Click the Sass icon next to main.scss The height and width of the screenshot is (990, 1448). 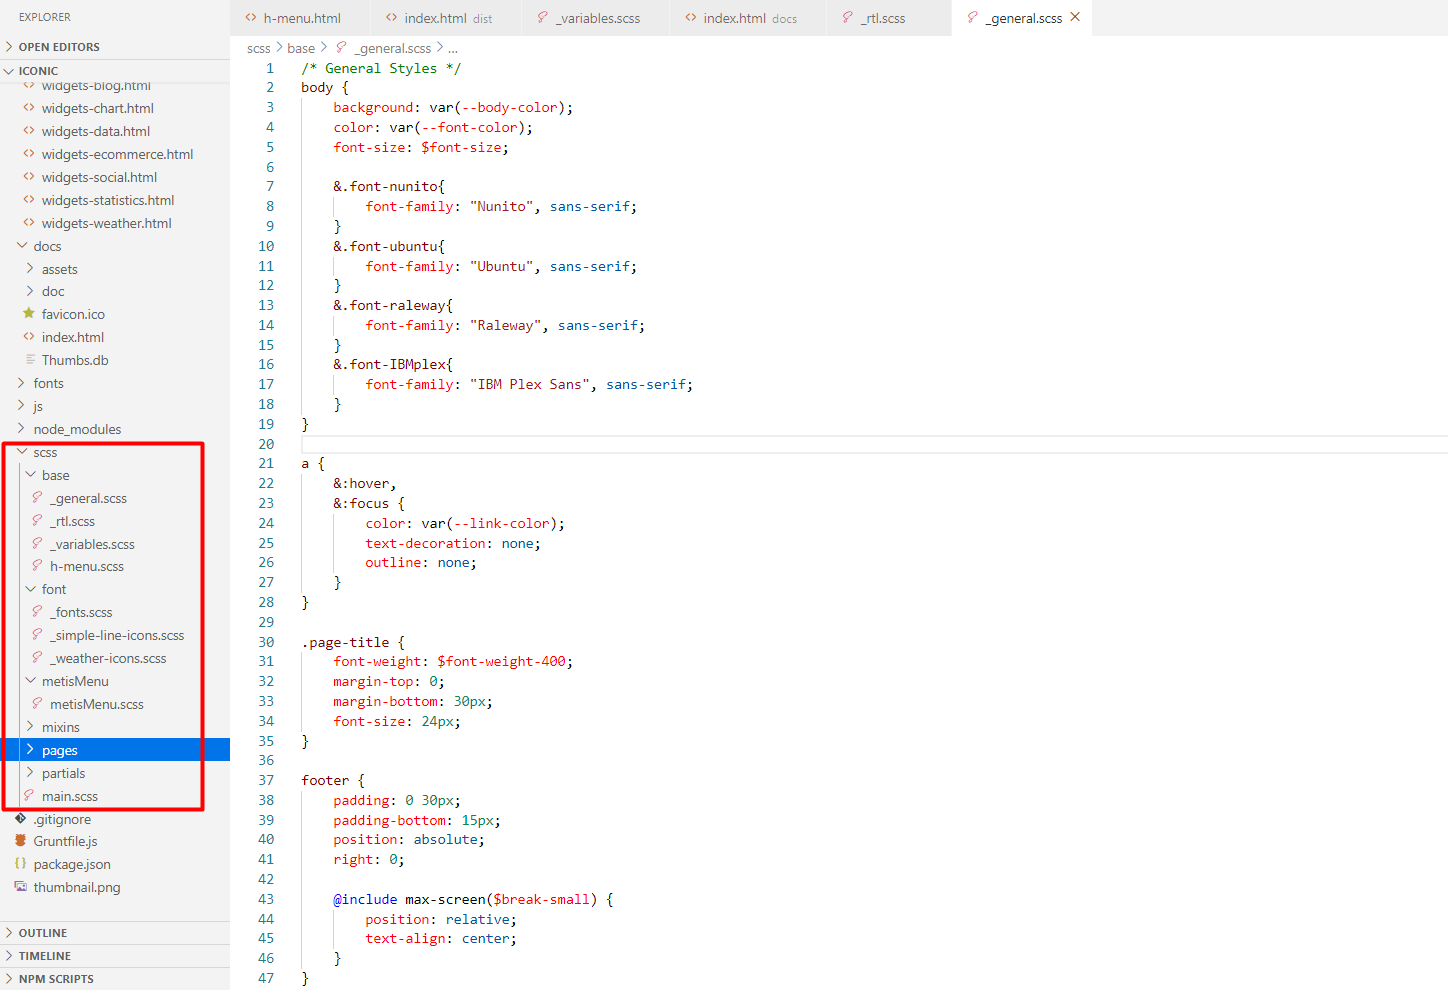pyautogui.click(x=29, y=796)
